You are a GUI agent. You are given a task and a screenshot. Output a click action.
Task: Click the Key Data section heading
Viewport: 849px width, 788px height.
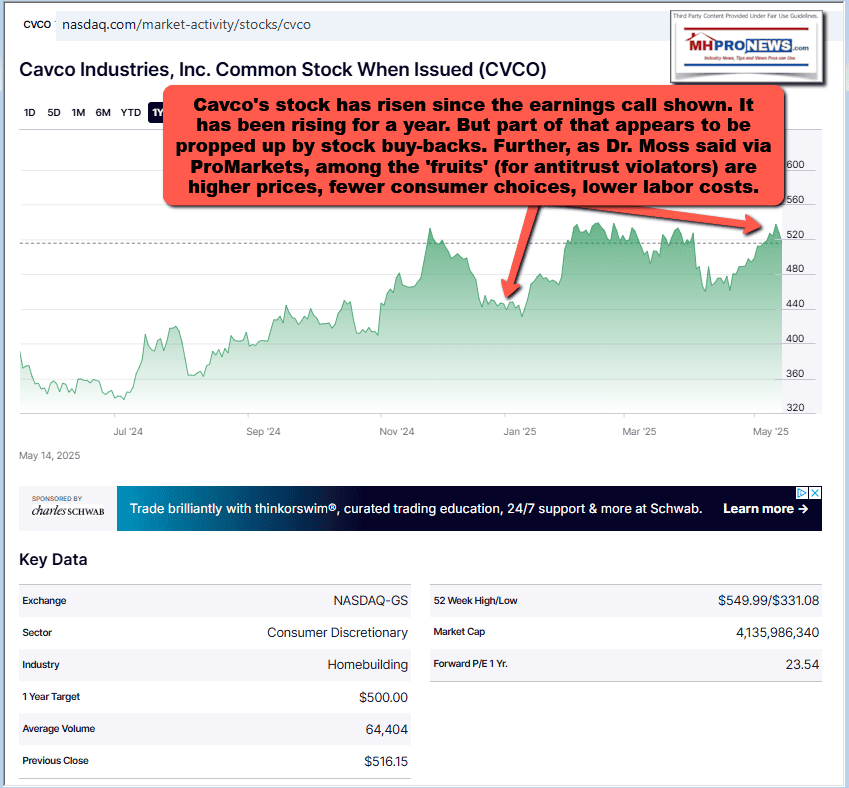coord(53,559)
